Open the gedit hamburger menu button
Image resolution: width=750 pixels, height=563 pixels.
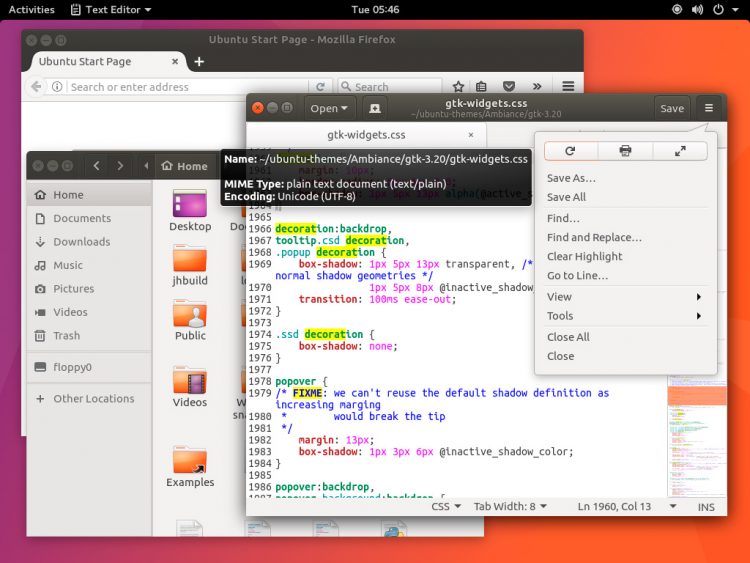[x=708, y=108]
